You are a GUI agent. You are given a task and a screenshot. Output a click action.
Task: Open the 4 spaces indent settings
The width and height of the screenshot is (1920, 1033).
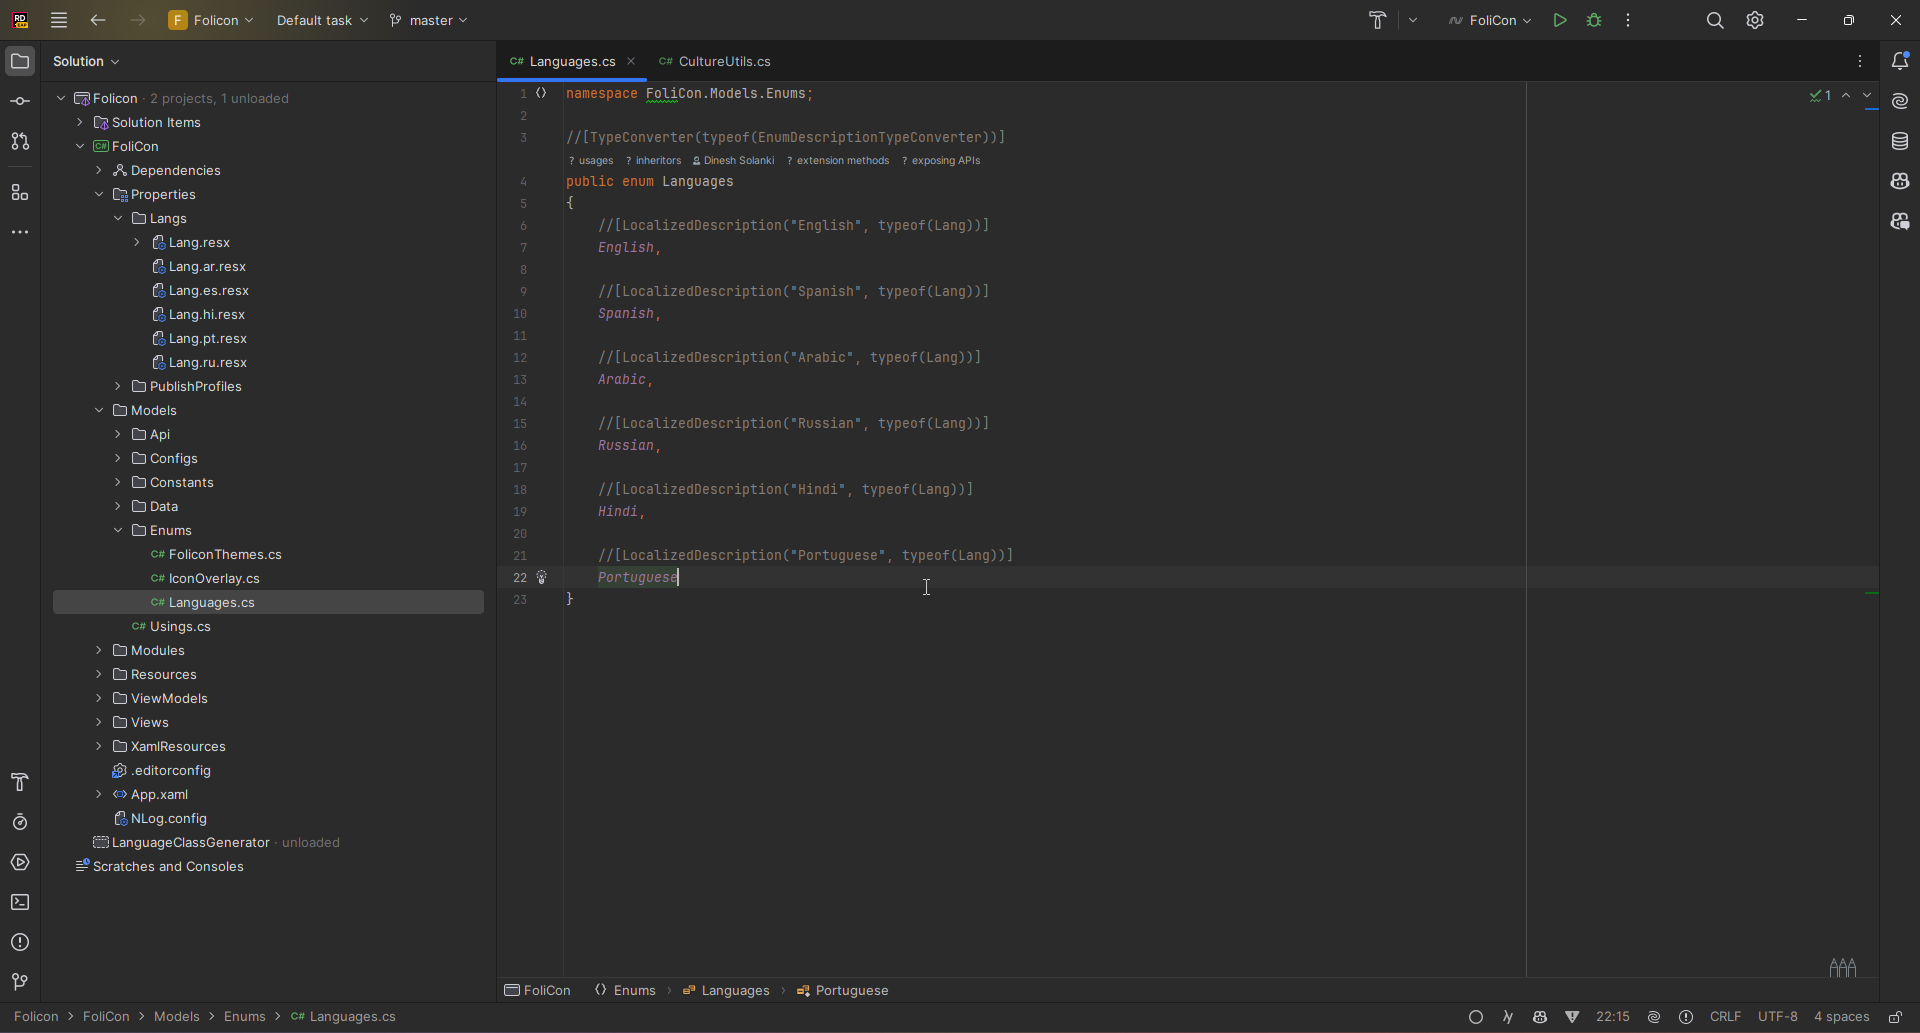[1842, 1017]
